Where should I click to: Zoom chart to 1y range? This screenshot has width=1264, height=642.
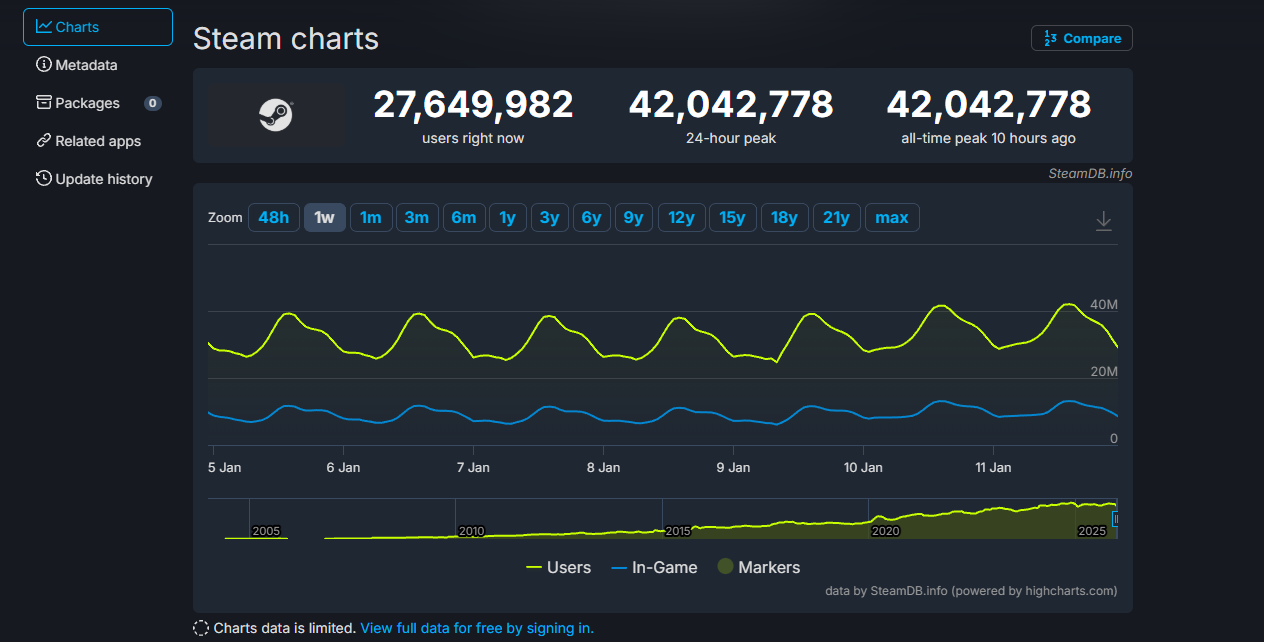click(508, 217)
